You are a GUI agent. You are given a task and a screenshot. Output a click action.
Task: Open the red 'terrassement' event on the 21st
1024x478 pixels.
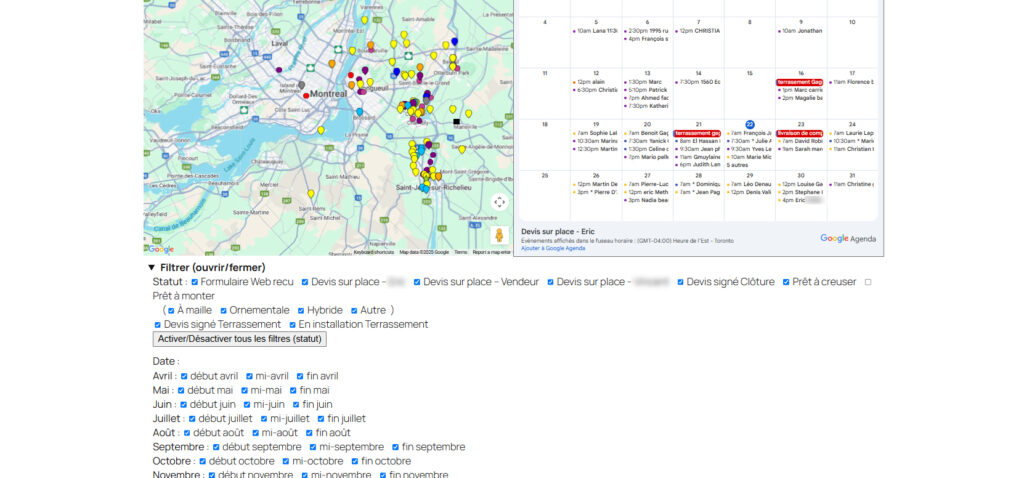click(x=698, y=133)
